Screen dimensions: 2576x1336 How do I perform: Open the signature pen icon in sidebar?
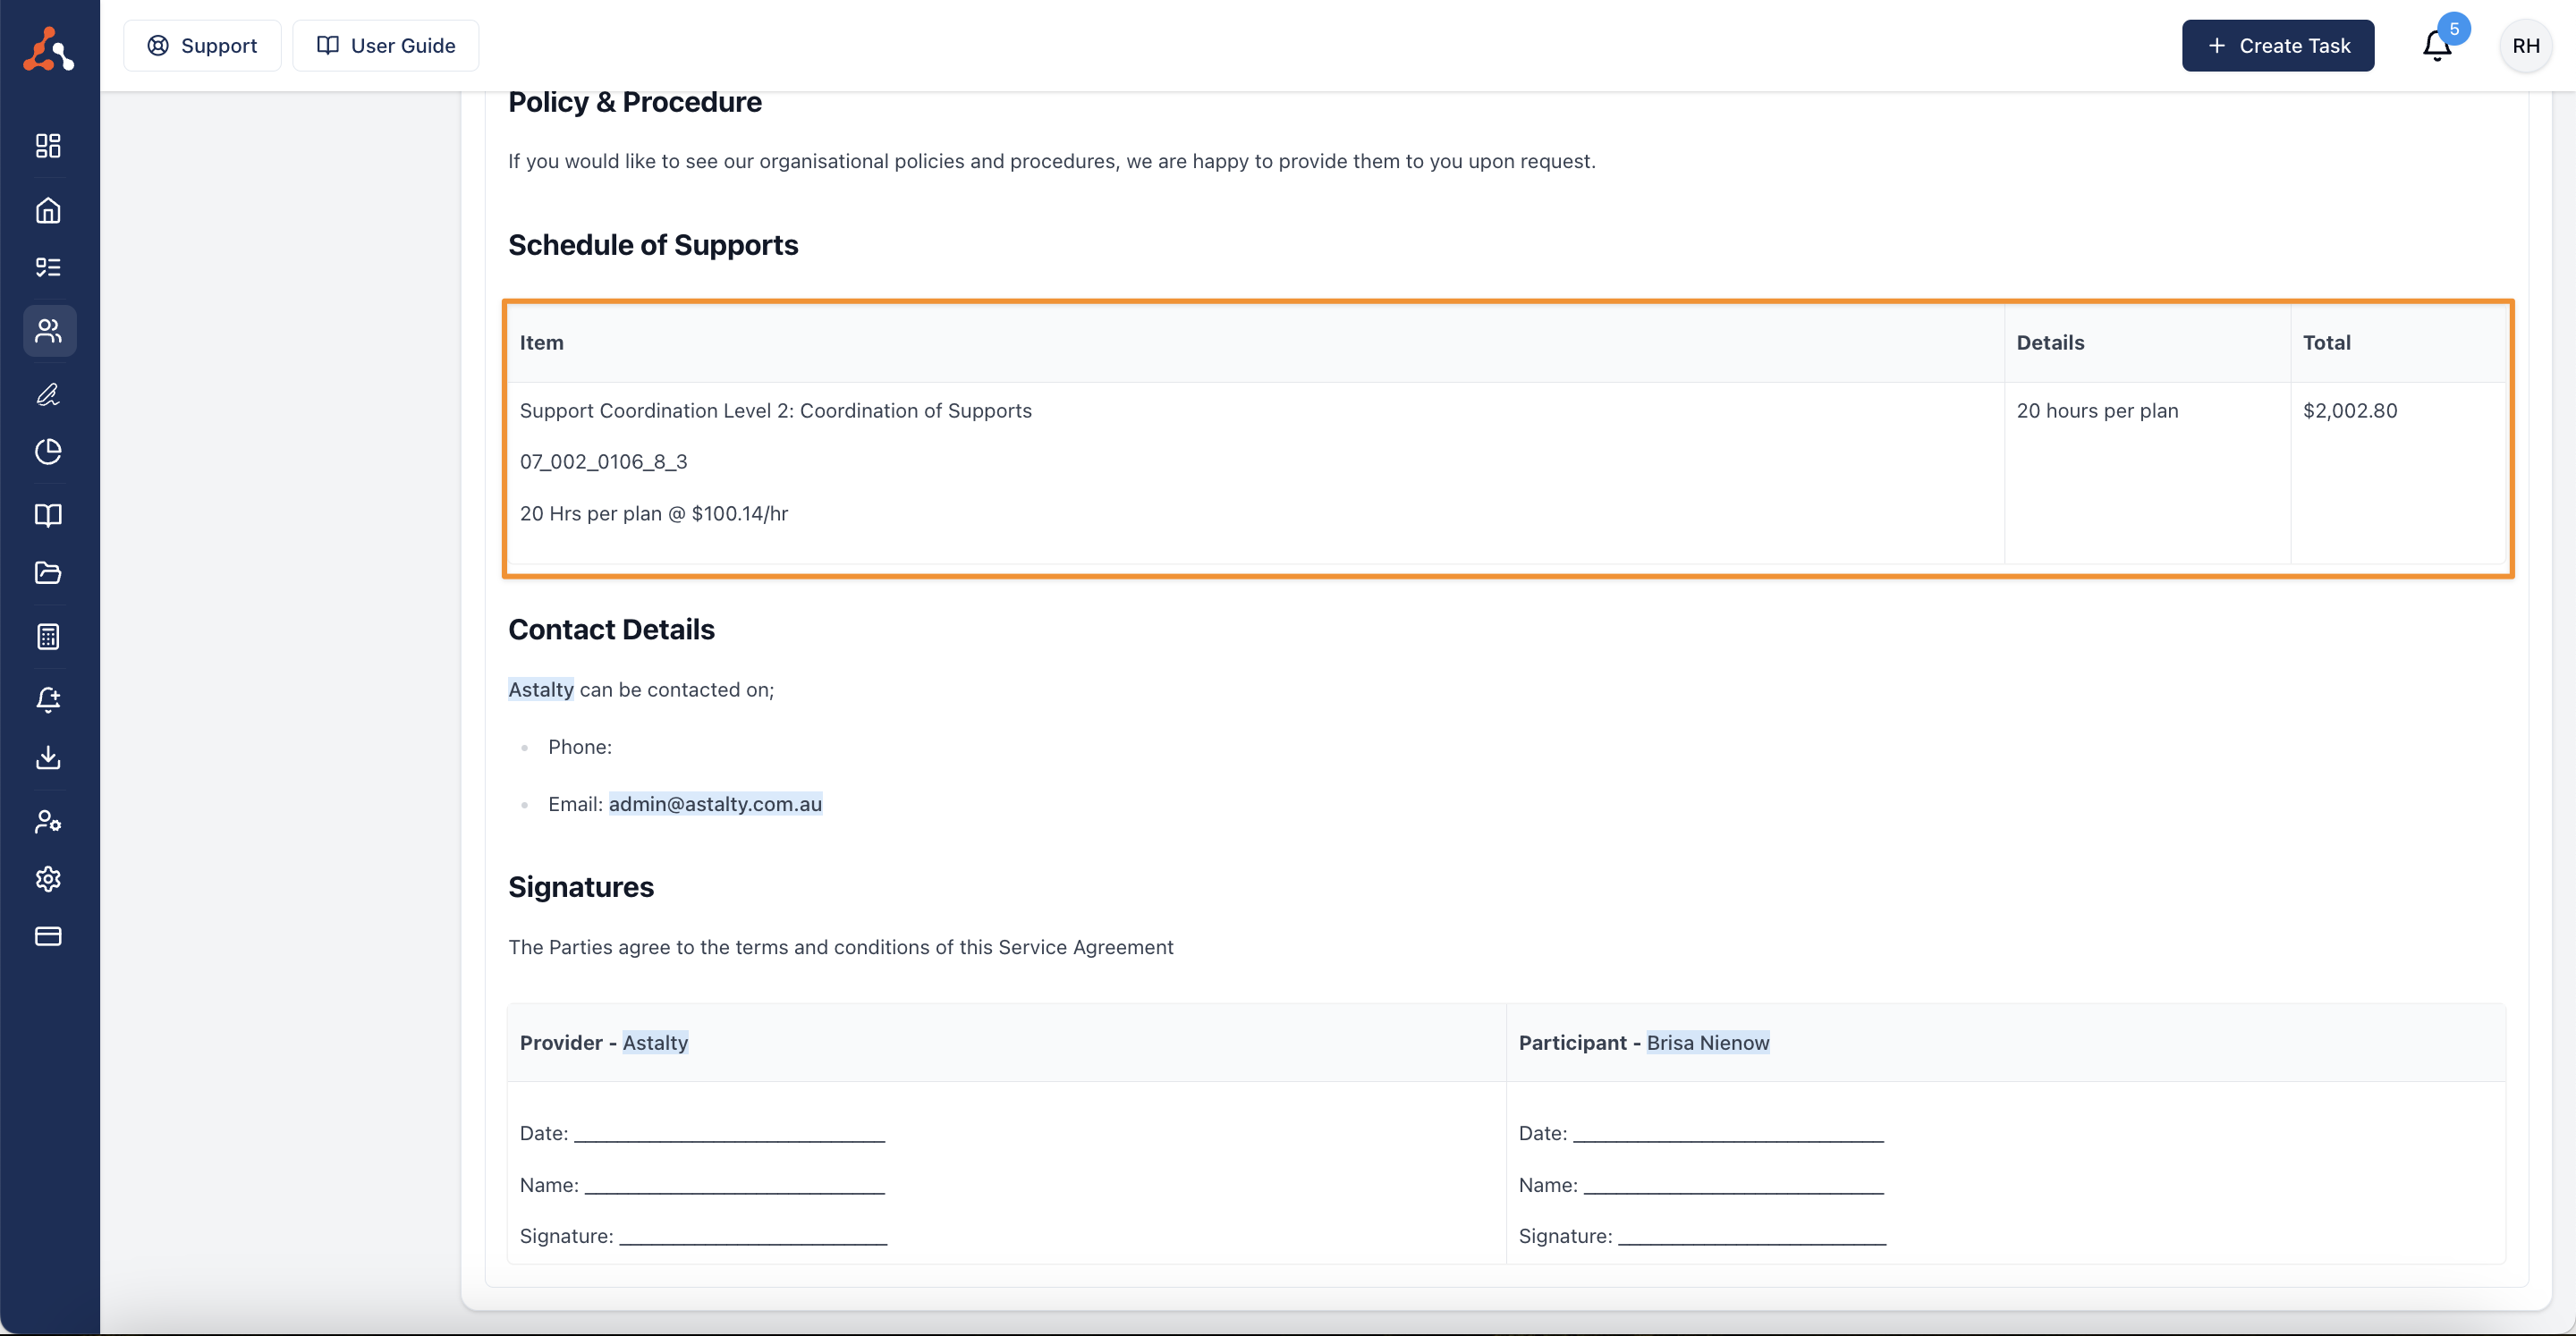pos(48,394)
